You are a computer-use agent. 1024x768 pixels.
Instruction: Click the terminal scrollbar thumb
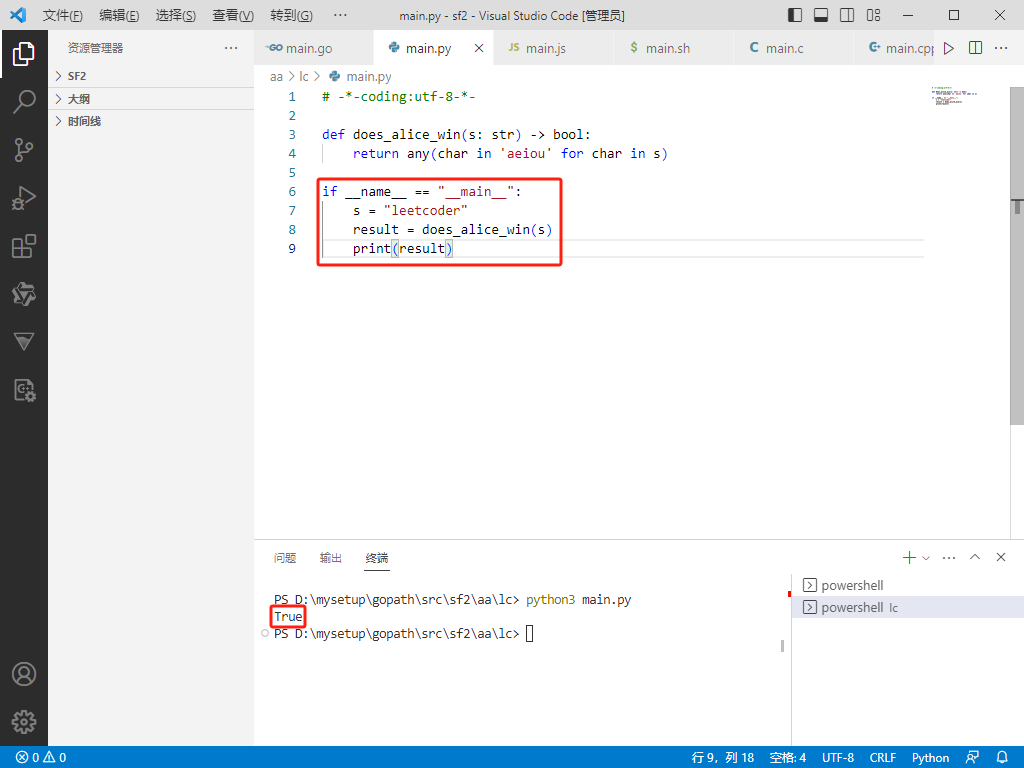782,646
